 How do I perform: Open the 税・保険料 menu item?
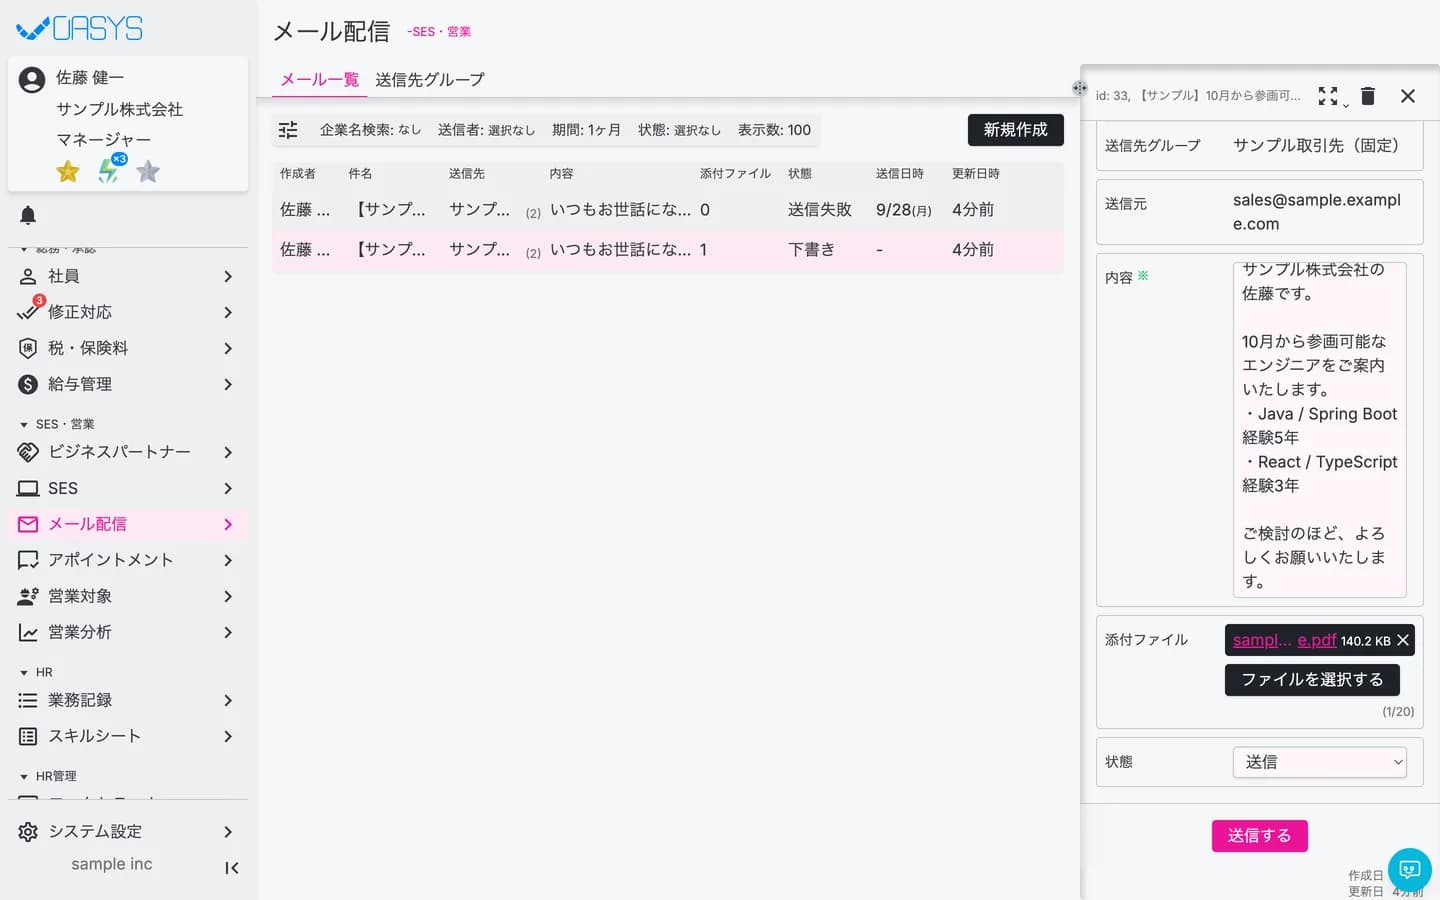tap(128, 348)
